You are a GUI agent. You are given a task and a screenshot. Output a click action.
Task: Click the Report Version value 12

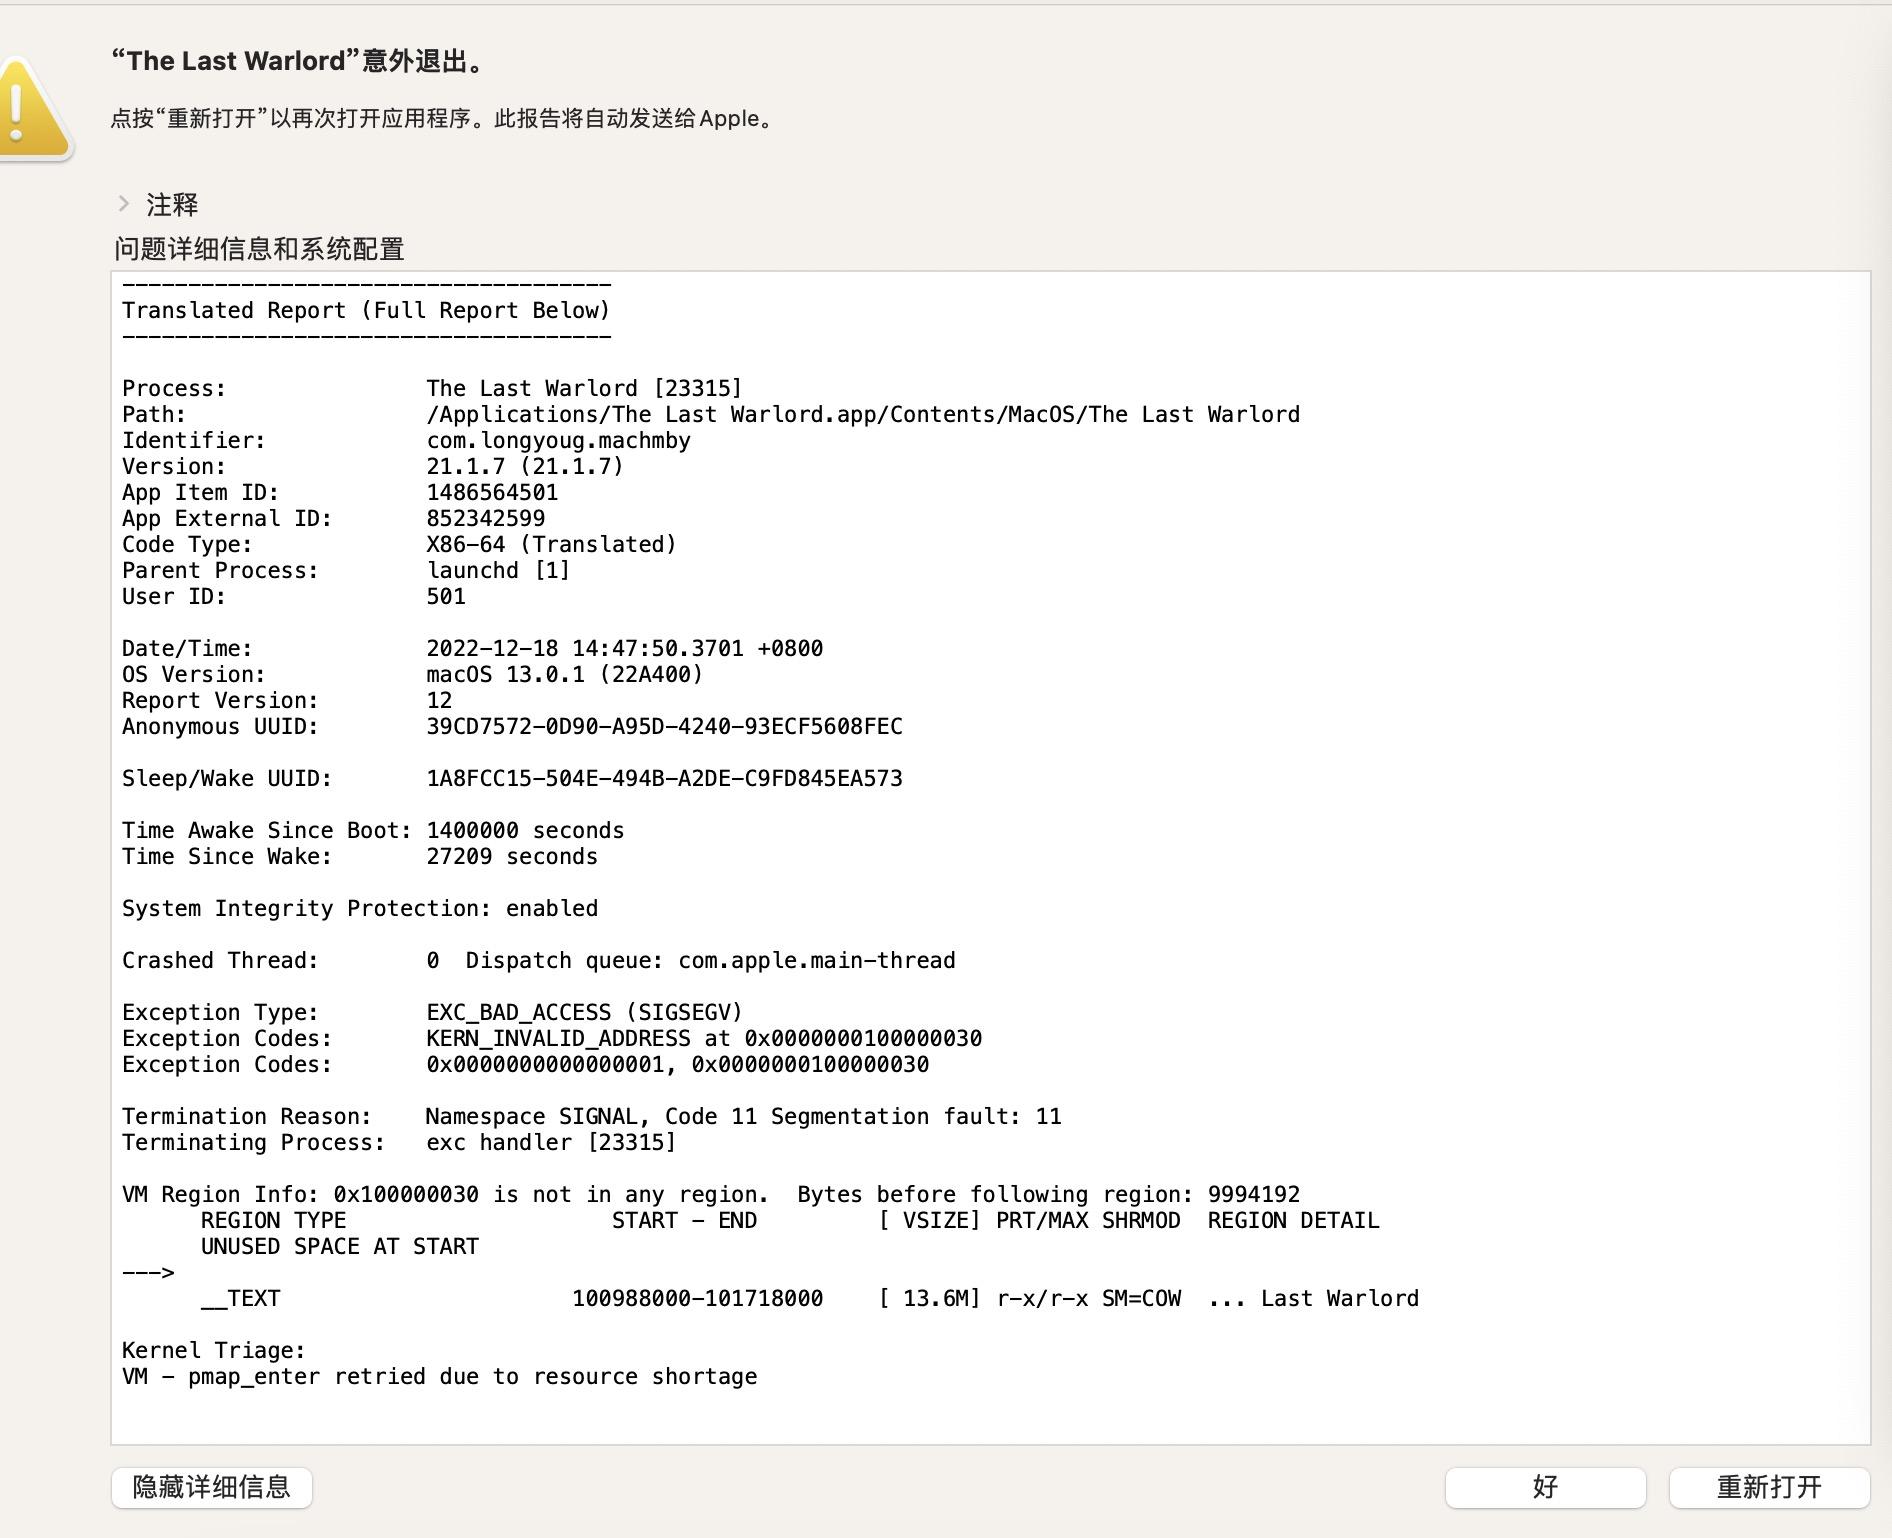[439, 700]
